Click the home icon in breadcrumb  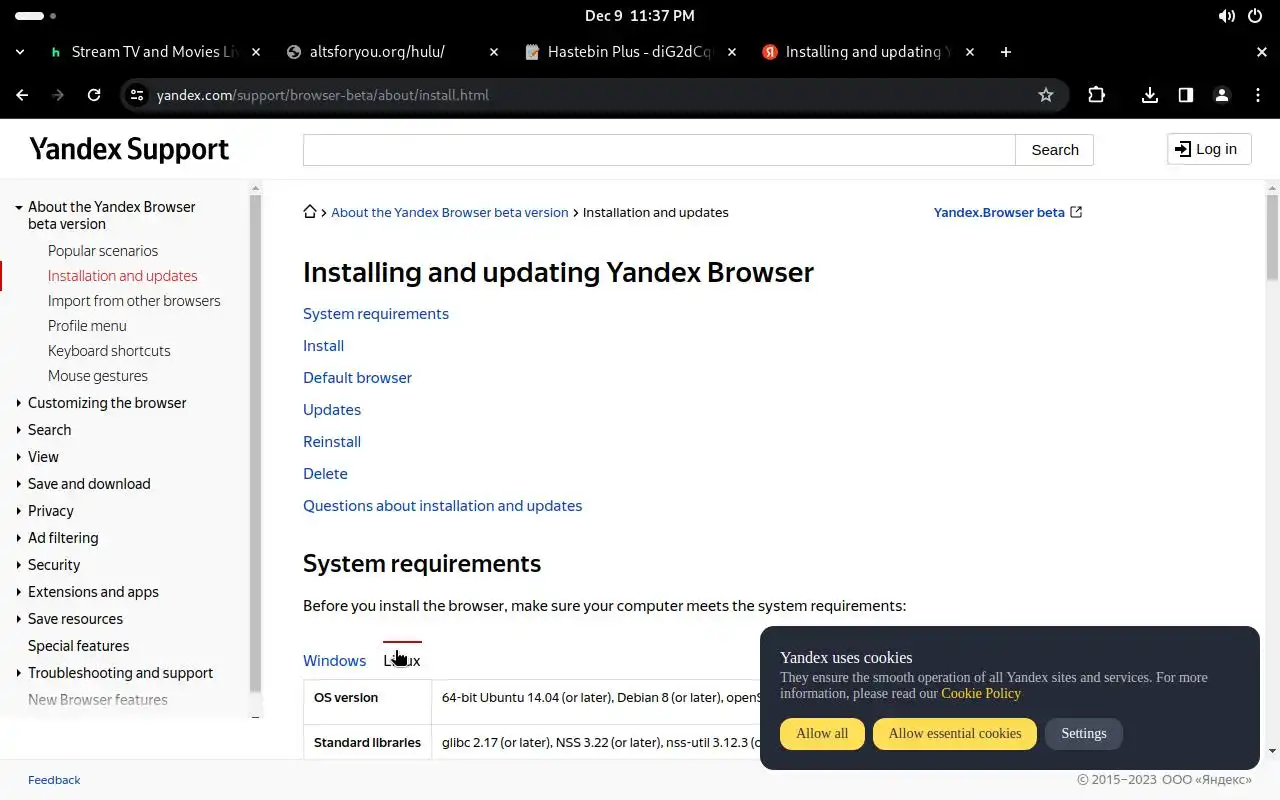point(310,212)
